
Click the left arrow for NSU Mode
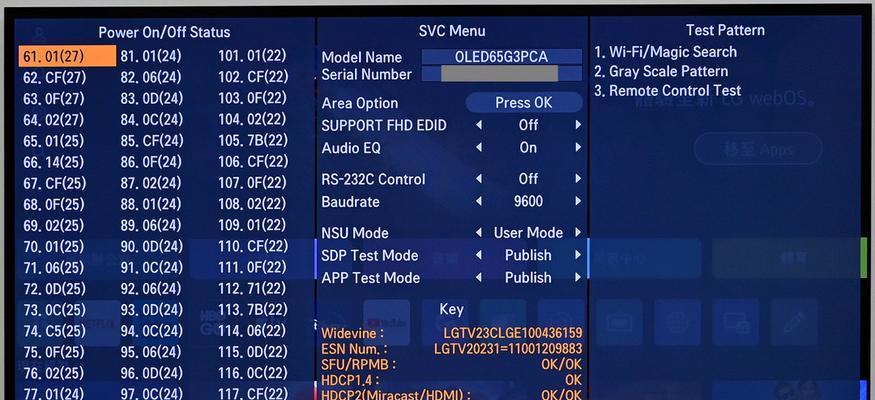(479, 233)
